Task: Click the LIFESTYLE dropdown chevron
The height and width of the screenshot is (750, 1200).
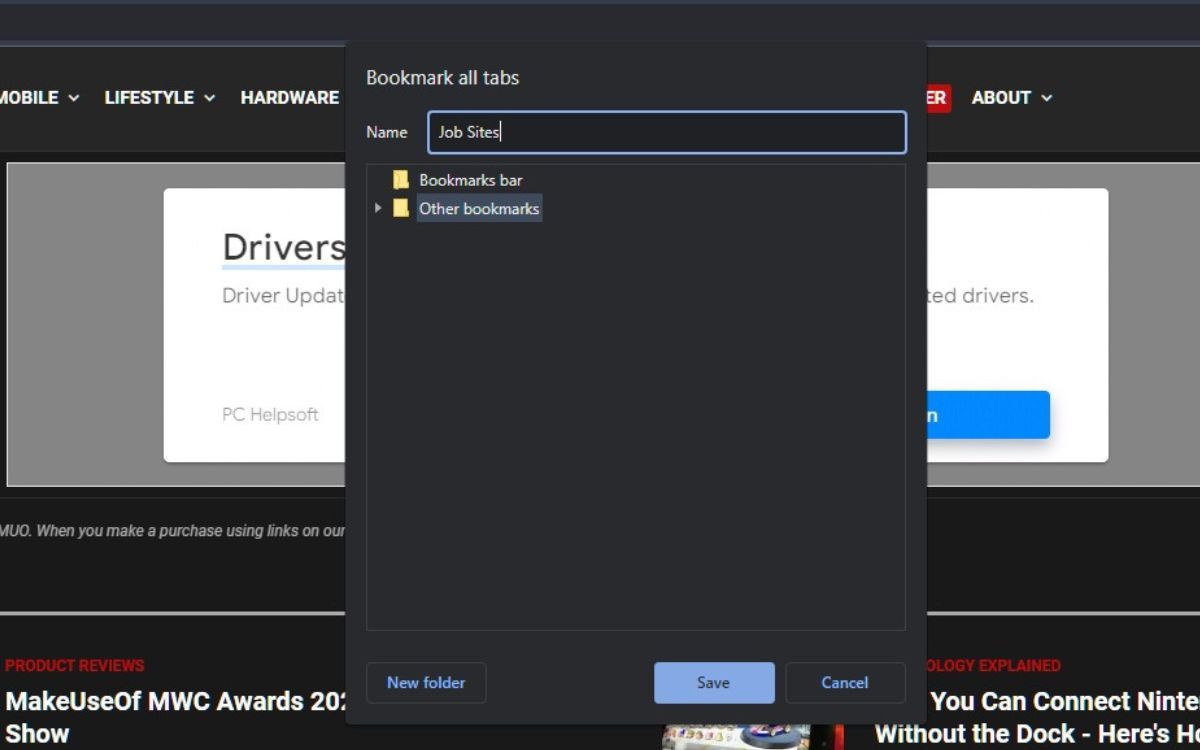Action: pyautogui.click(x=209, y=98)
